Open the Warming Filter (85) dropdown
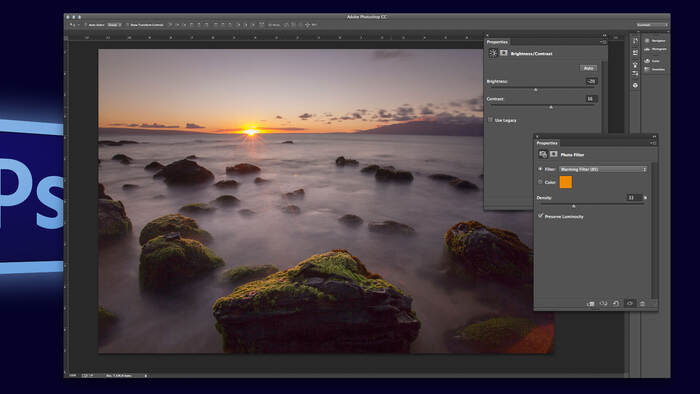This screenshot has height=394, width=700. 603,169
